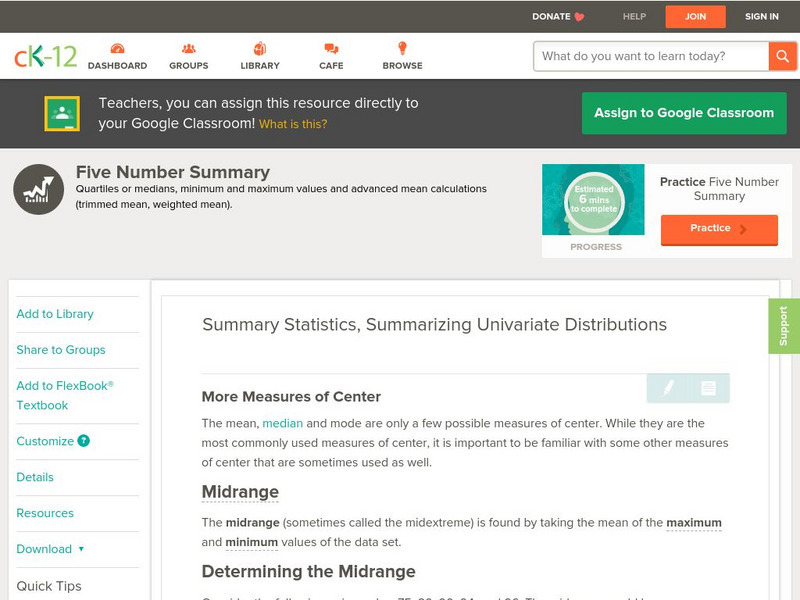Click the Customize help question mark
Image resolution: width=800 pixels, height=600 pixels.
click(84, 441)
